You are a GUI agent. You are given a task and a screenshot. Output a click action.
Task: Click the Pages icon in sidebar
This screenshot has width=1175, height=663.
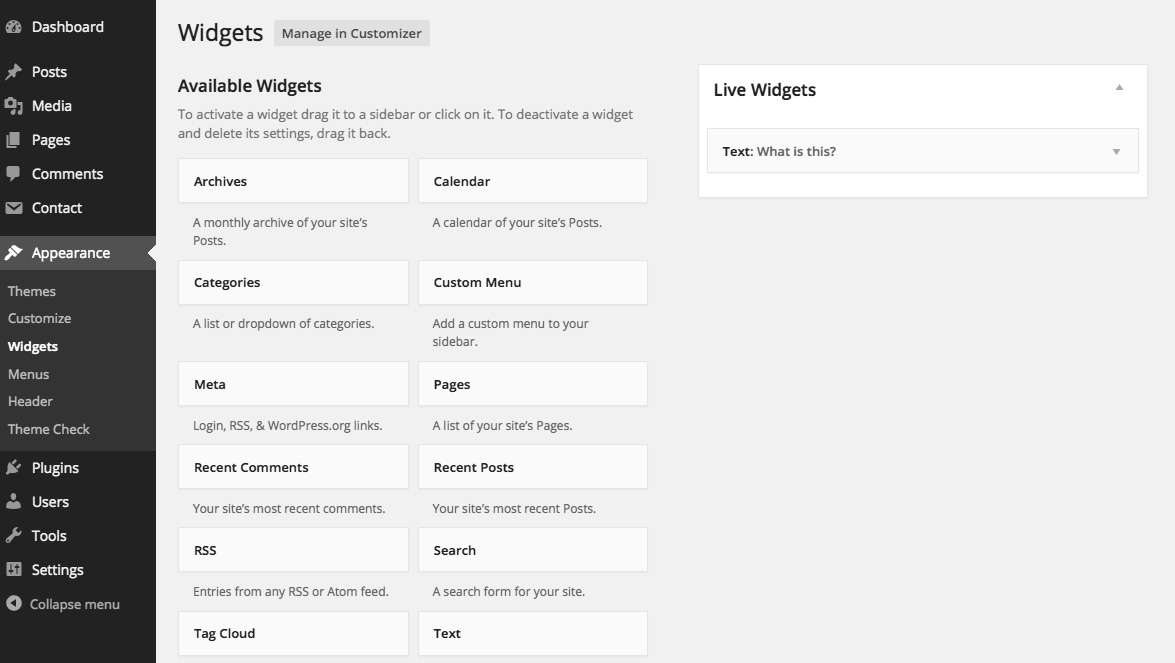point(14,140)
